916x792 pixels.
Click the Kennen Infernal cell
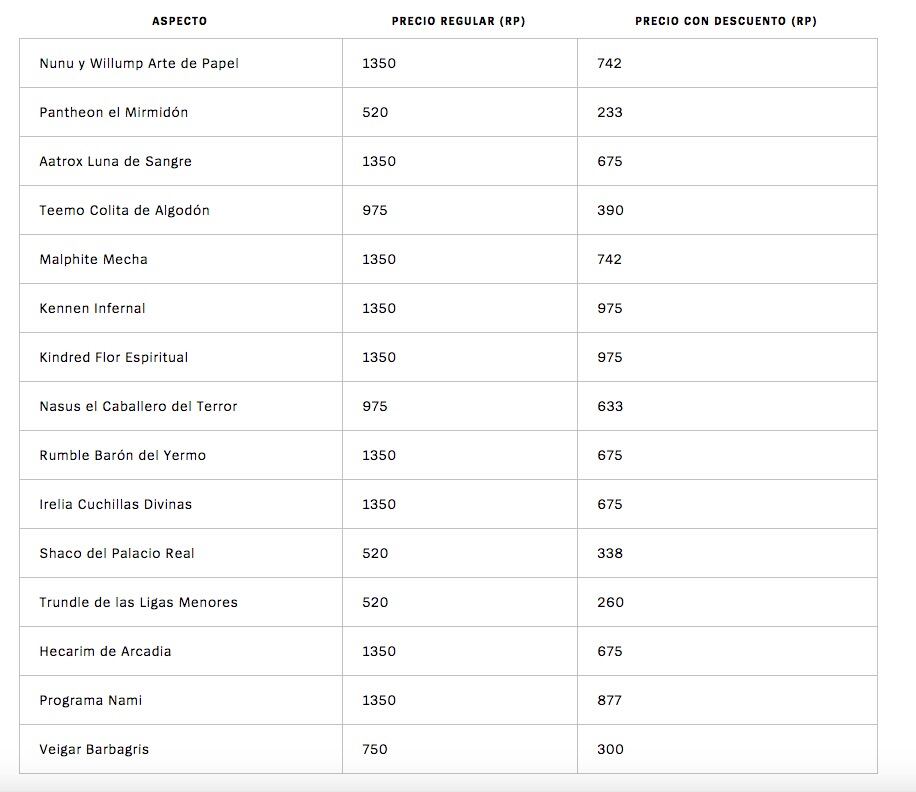click(93, 308)
